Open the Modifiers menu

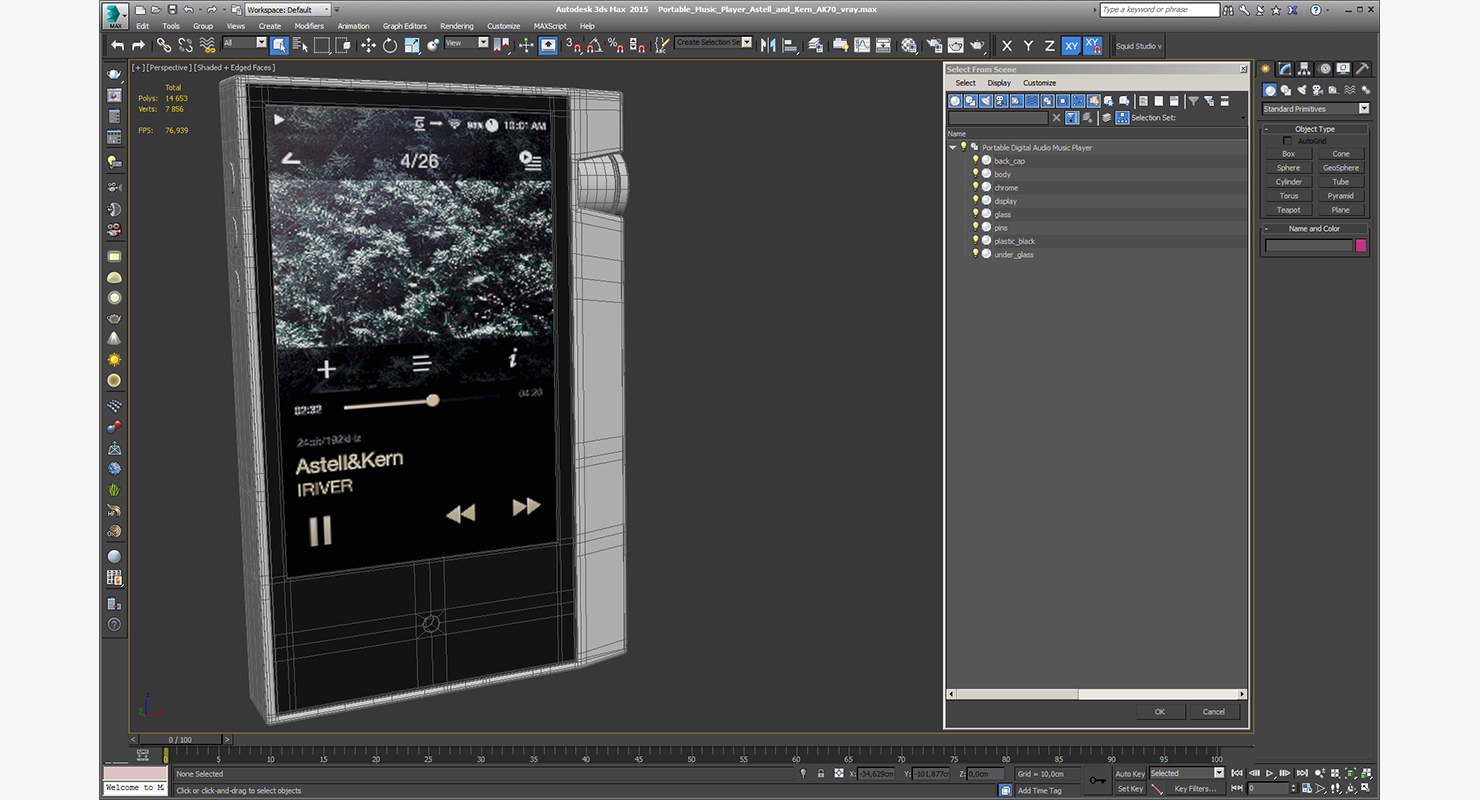pos(309,26)
